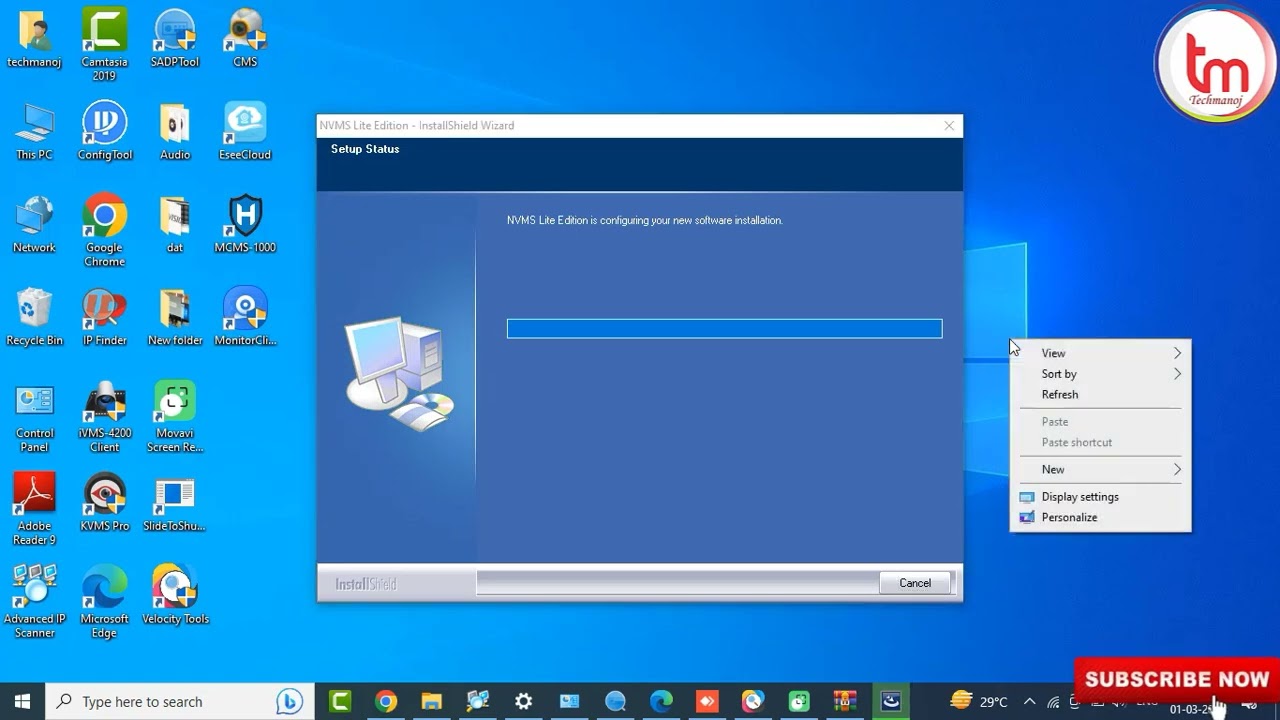Open Chrome from the taskbar

[x=386, y=701]
